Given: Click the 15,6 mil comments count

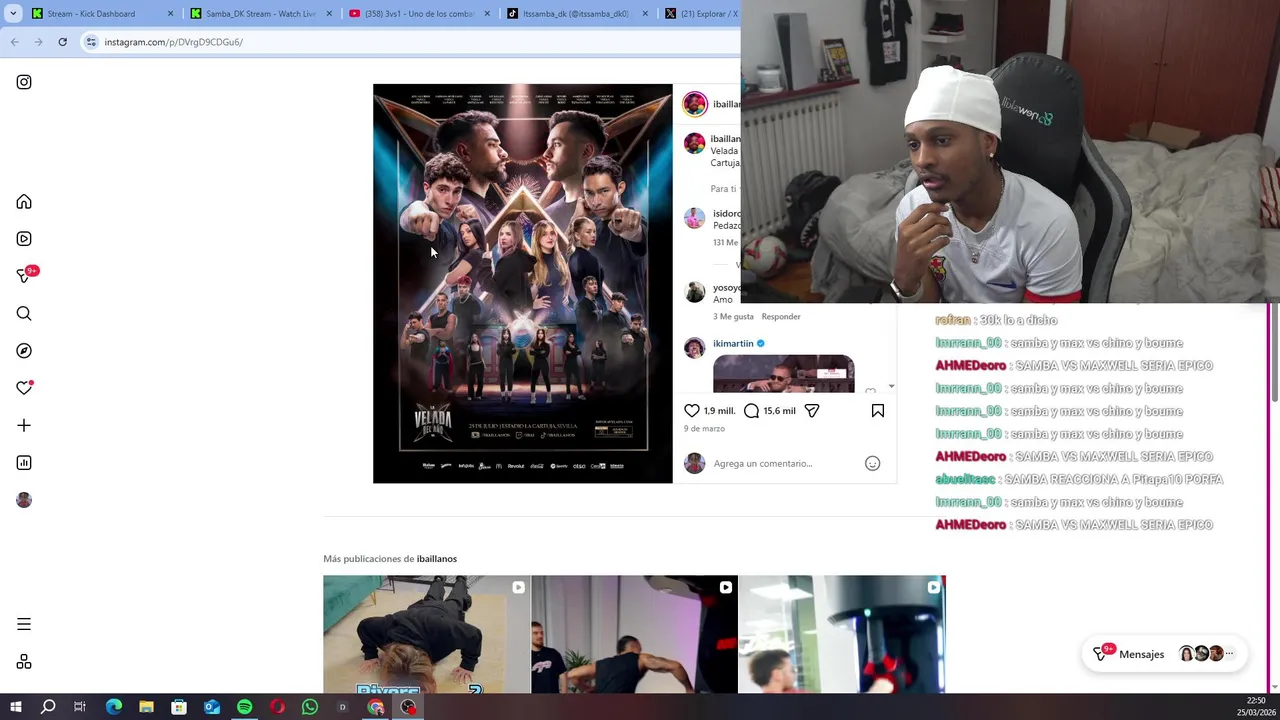Looking at the screenshot, I should tap(779, 411).
